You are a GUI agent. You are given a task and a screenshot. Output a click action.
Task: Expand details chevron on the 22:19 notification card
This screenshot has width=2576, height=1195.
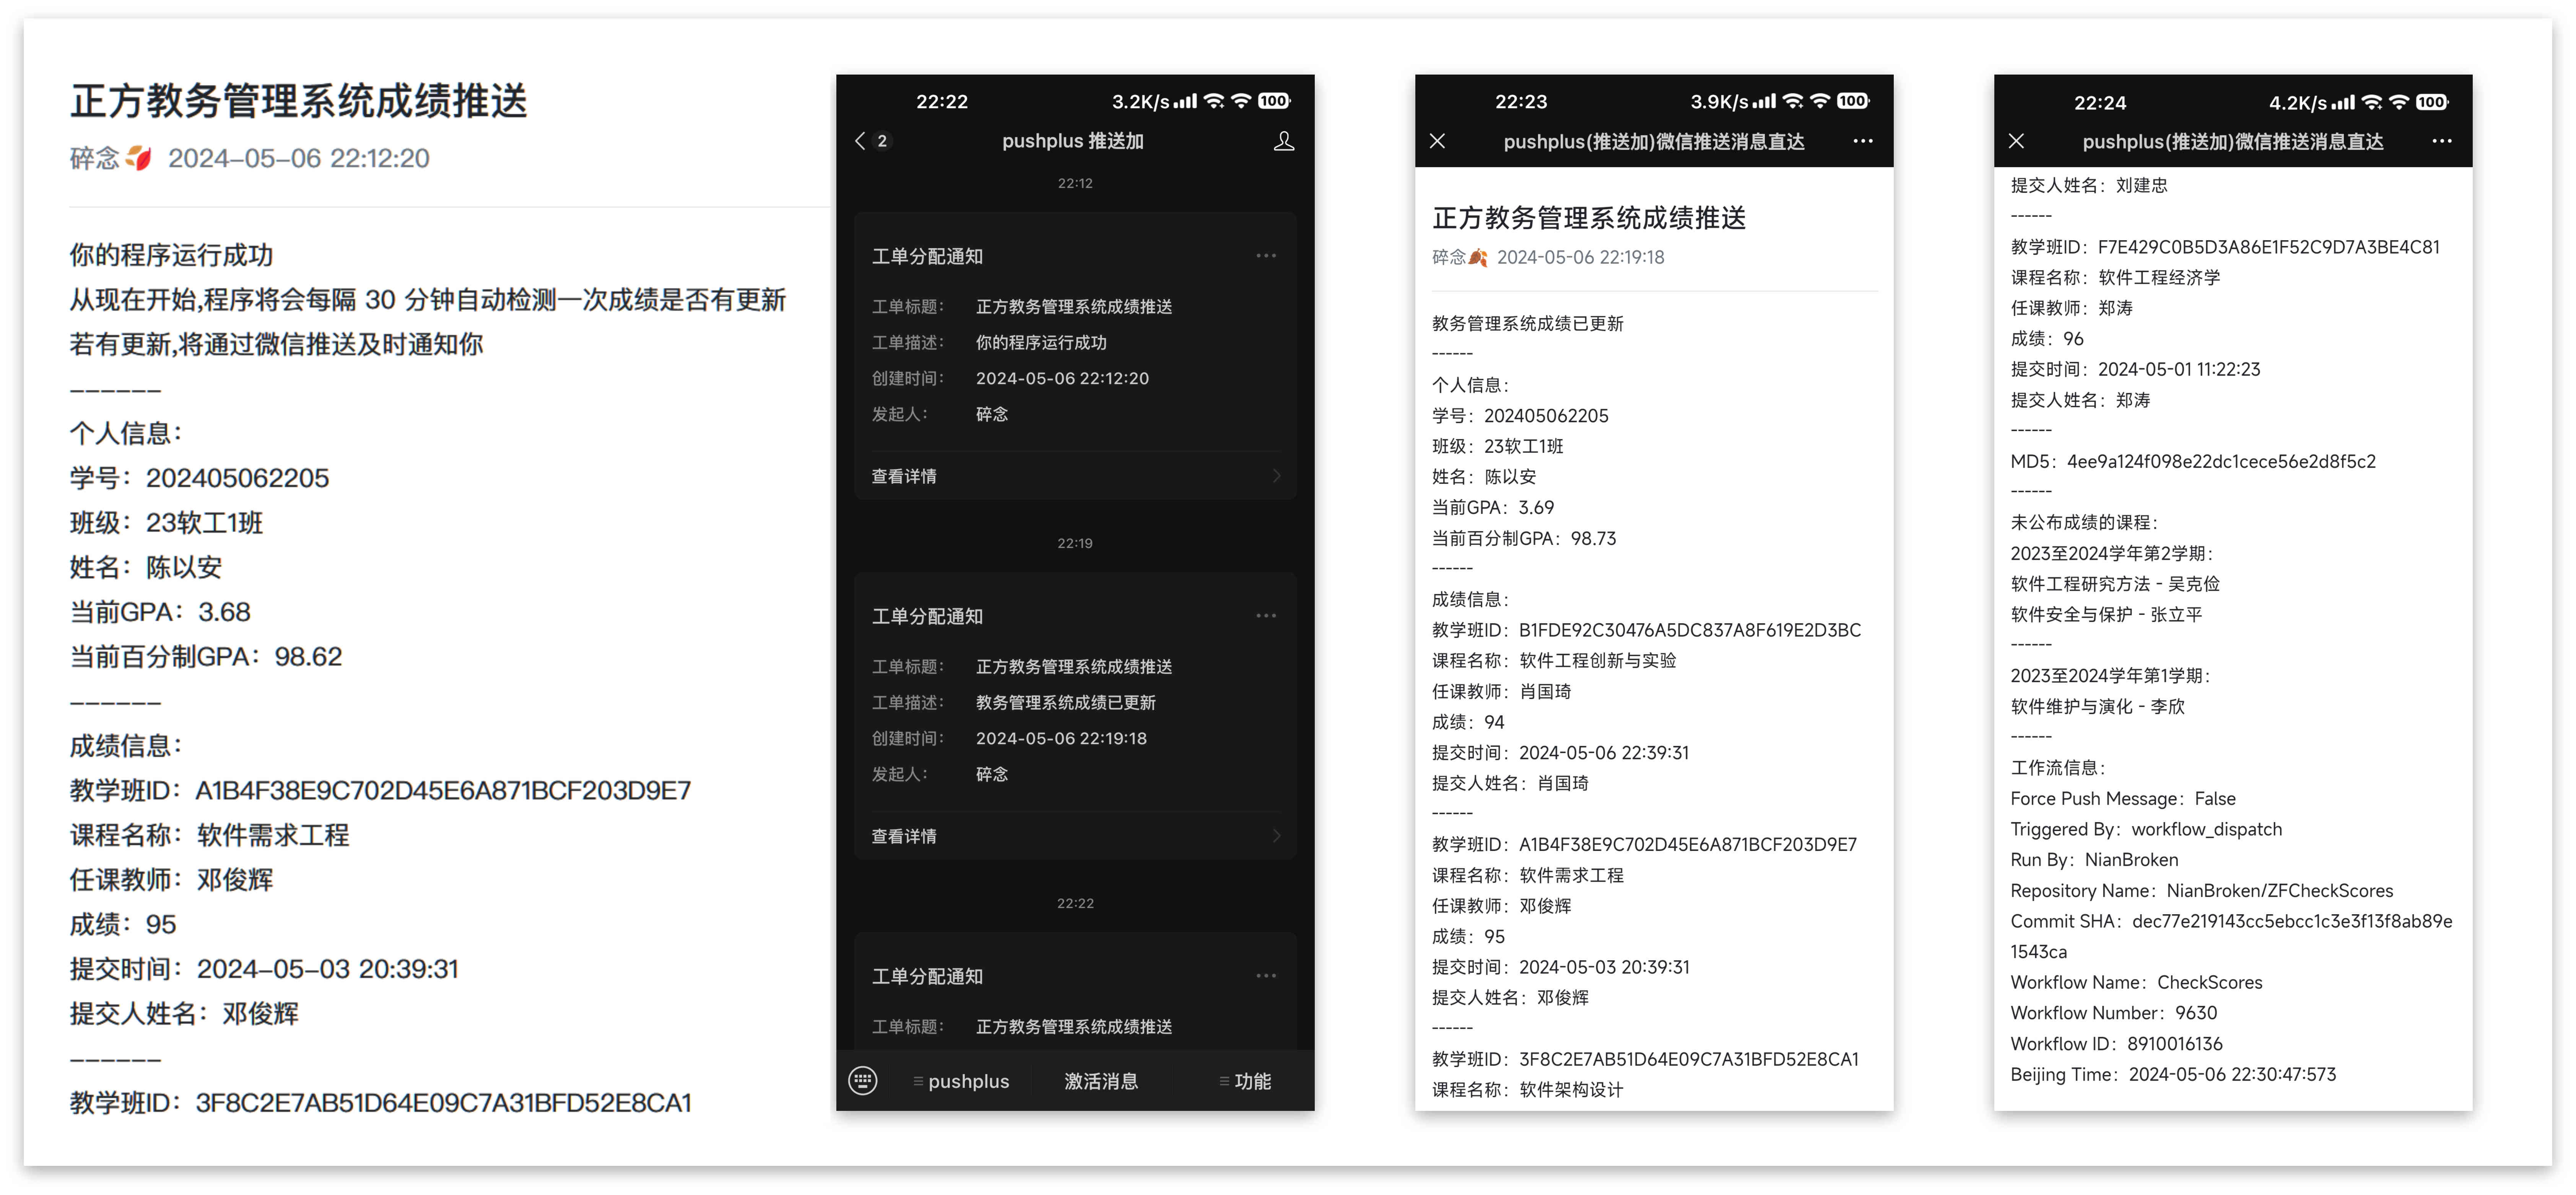pos(1277,836)
